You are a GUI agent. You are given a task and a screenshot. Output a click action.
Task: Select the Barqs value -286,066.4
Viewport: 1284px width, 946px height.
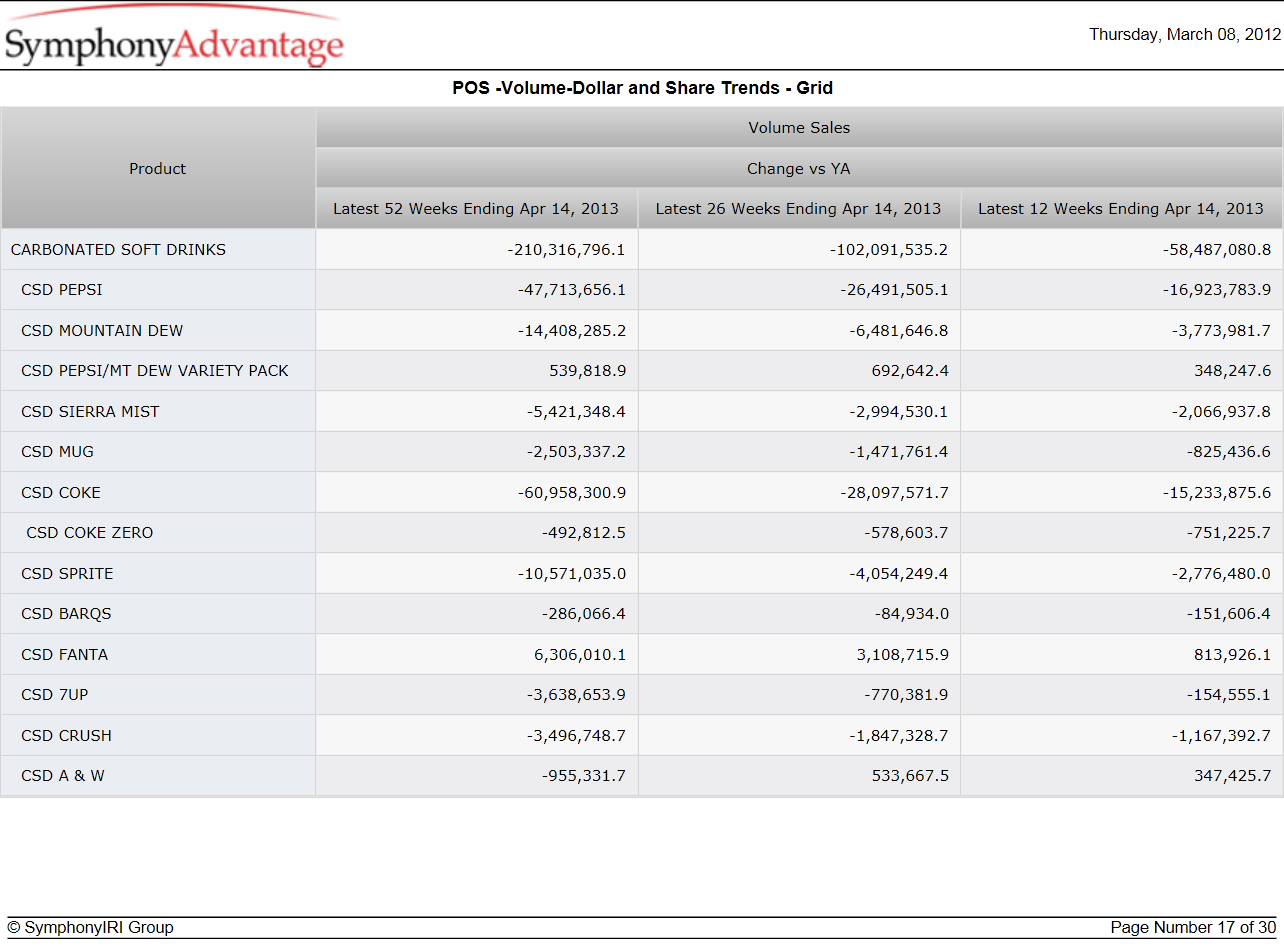[584, 614]
